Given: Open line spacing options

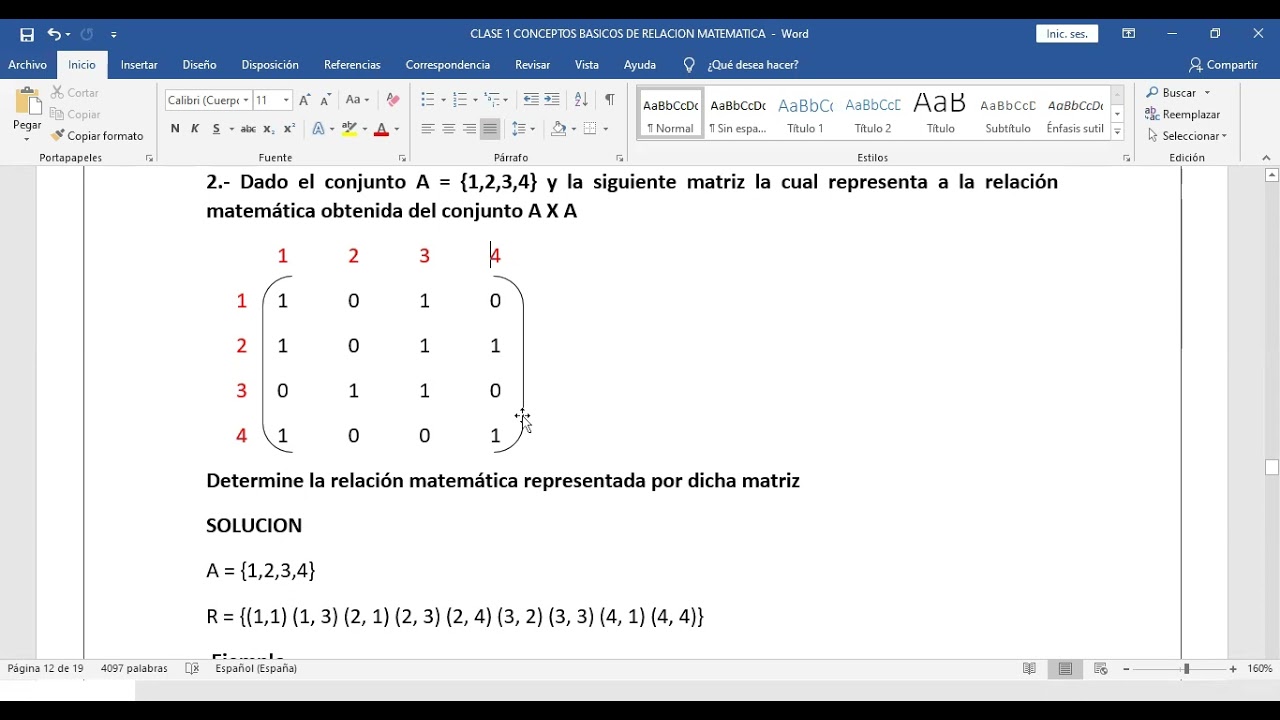Looking at the screenshot, I should [x=523, y=129].
